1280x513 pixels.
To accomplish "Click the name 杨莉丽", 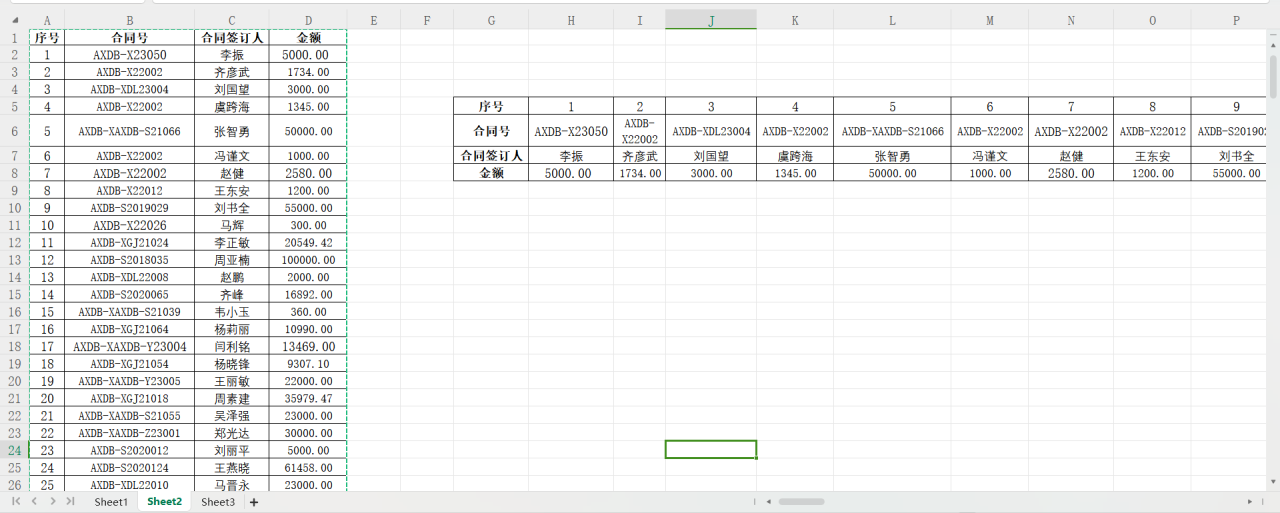I will 232,329.
